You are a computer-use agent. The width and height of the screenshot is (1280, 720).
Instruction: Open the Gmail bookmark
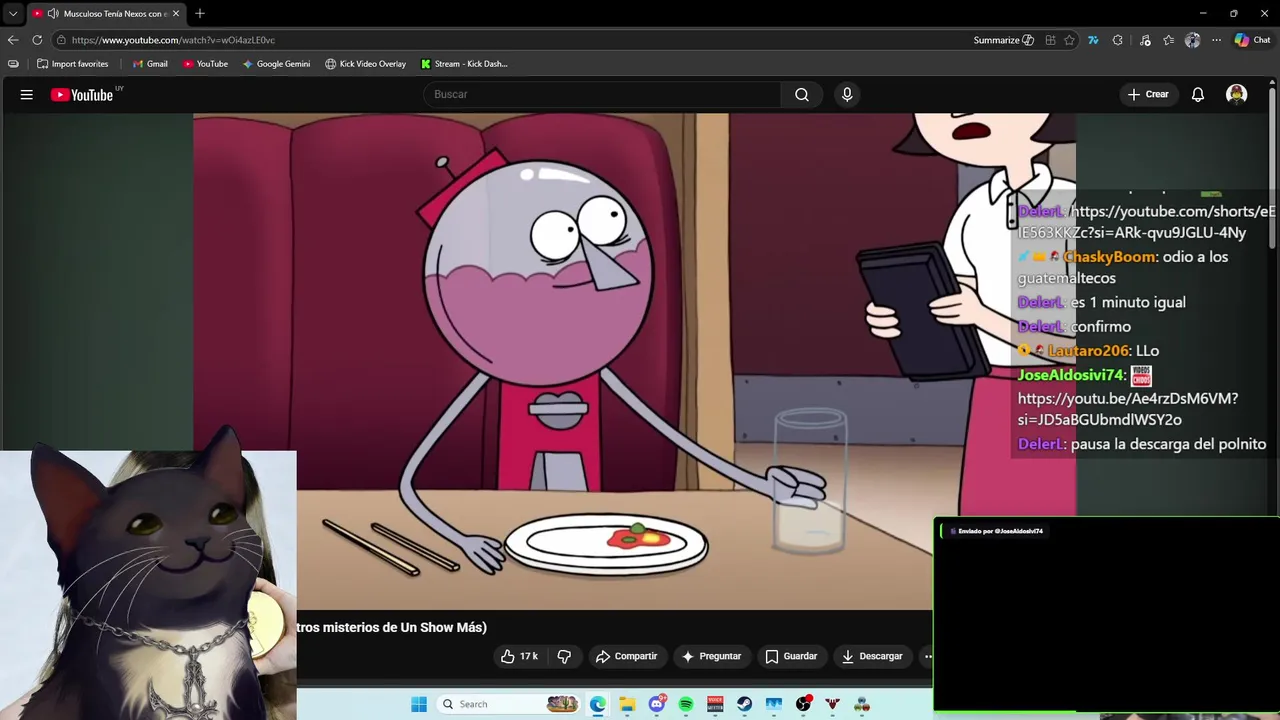(150, 64)
